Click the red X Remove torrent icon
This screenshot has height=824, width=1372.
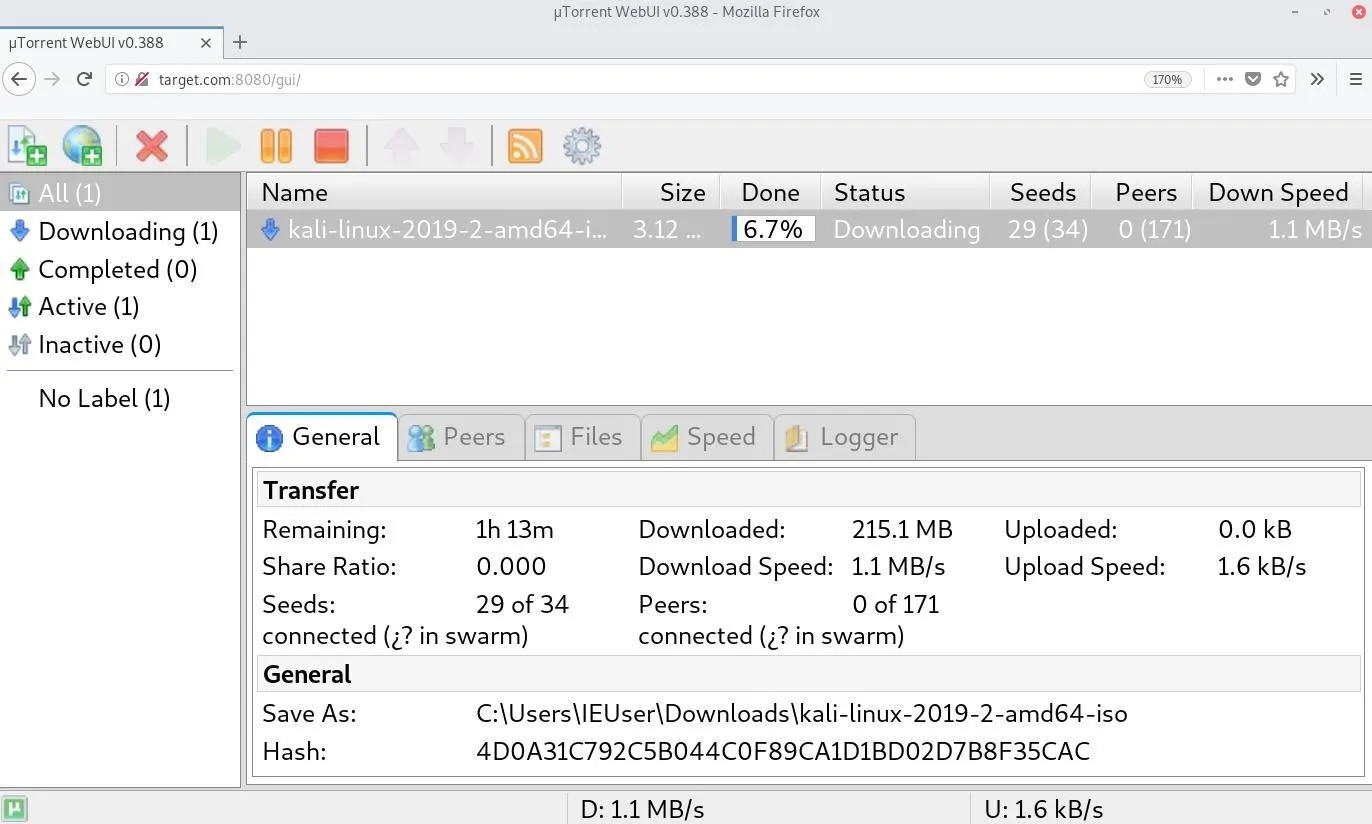151,146
